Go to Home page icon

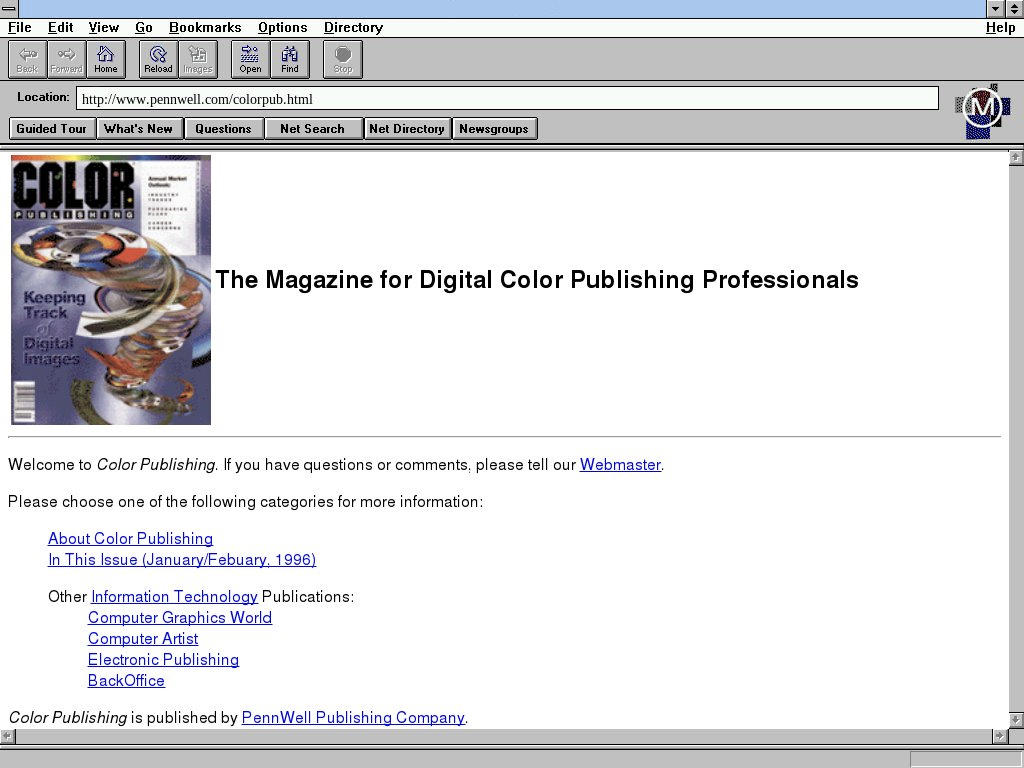[x=106, y=59]
